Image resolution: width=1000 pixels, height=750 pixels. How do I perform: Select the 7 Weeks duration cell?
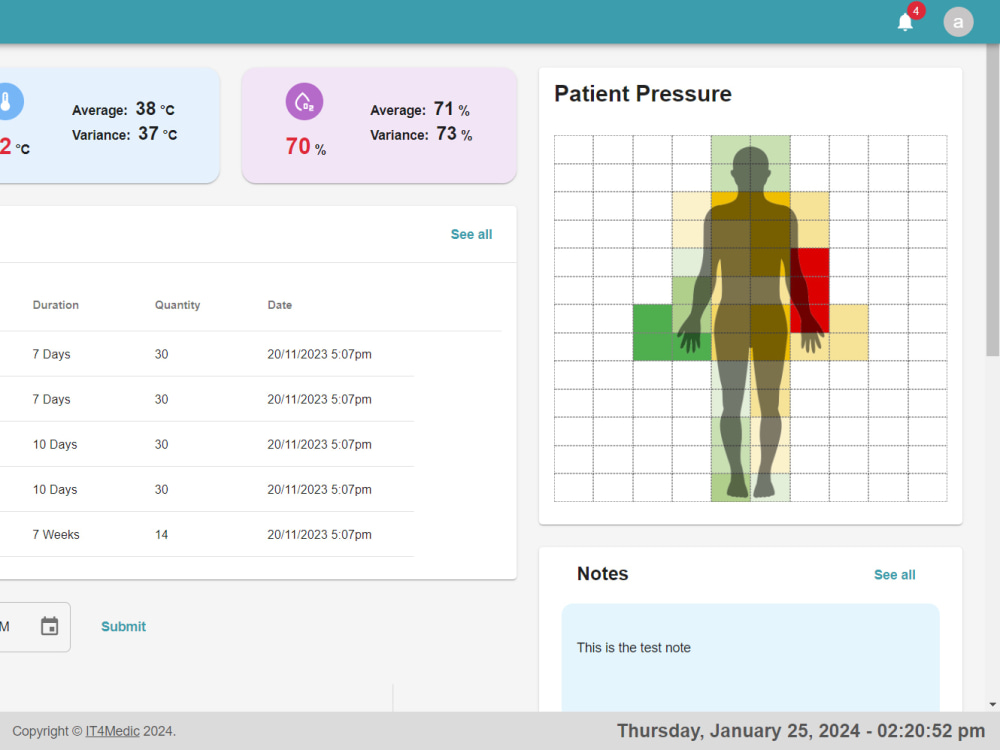pos(56,534)
